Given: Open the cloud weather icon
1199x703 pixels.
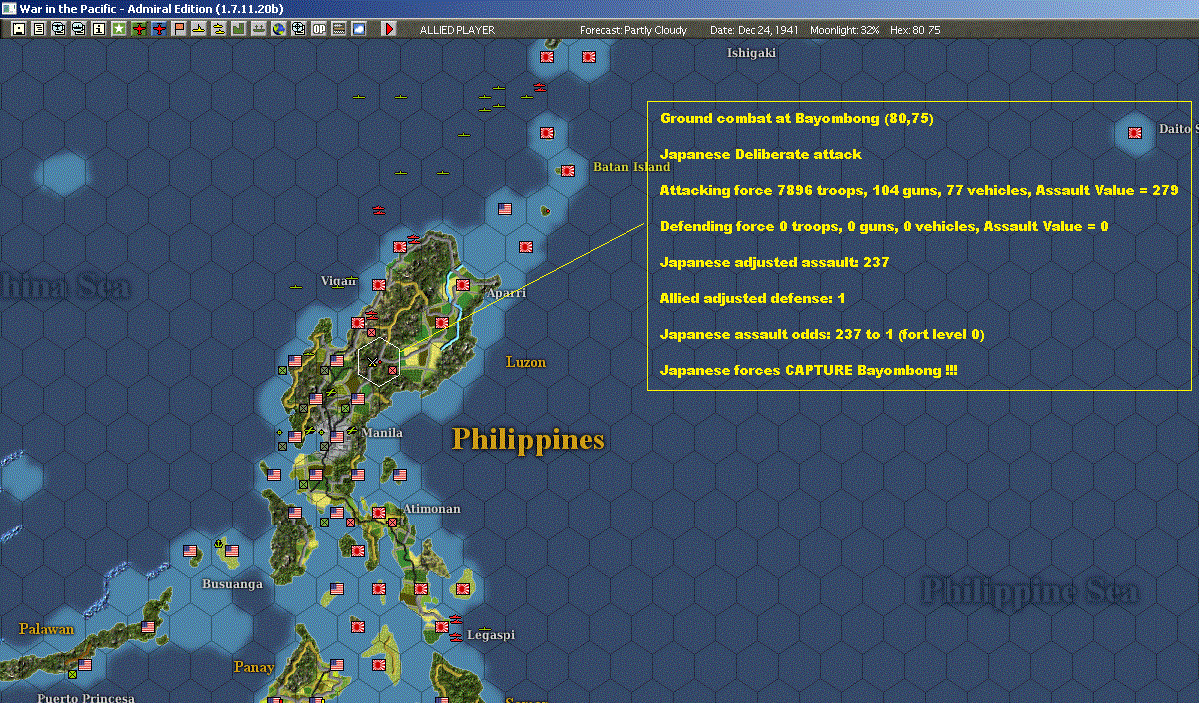Looking at the screenshot, I should click(x=358, y=28).
